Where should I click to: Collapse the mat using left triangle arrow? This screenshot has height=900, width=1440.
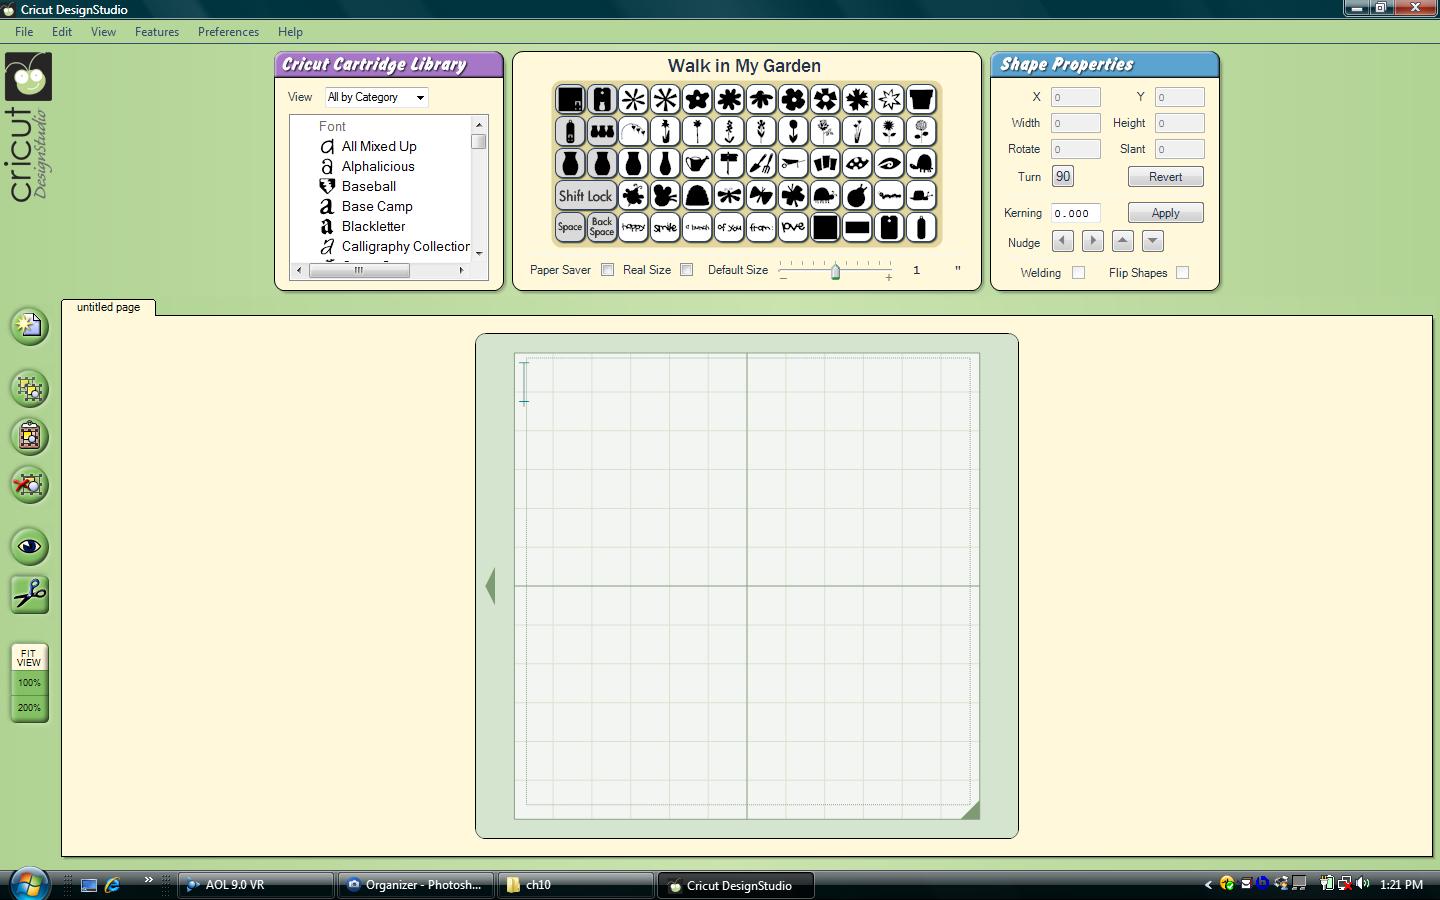pos(490,586)
